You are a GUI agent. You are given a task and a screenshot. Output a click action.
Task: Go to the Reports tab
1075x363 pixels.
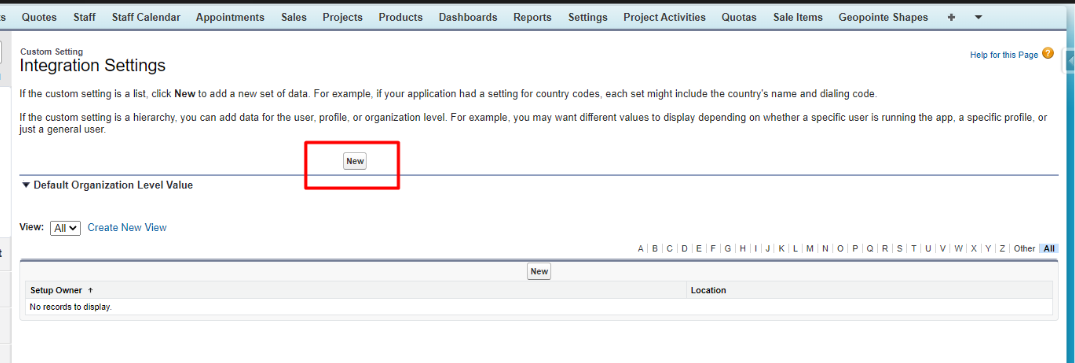533,17
